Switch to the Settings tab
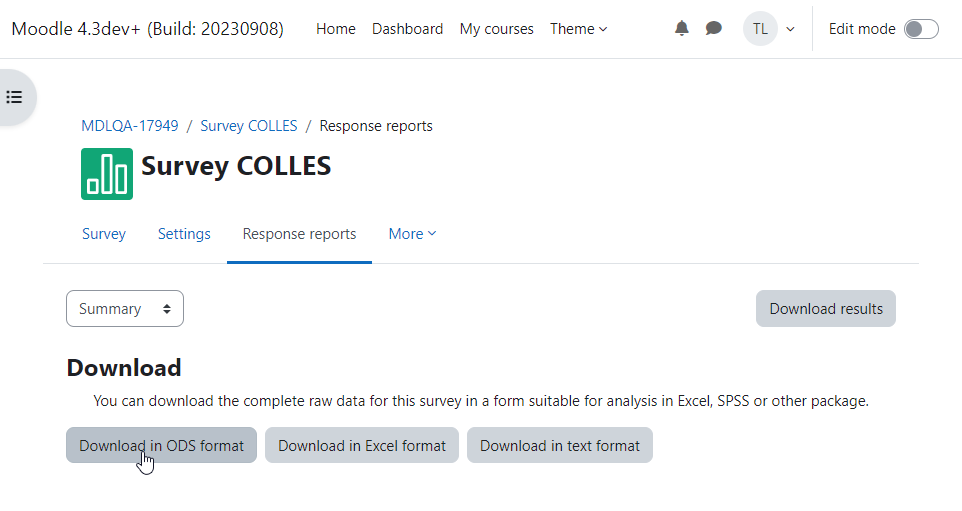 coord(184,234)
